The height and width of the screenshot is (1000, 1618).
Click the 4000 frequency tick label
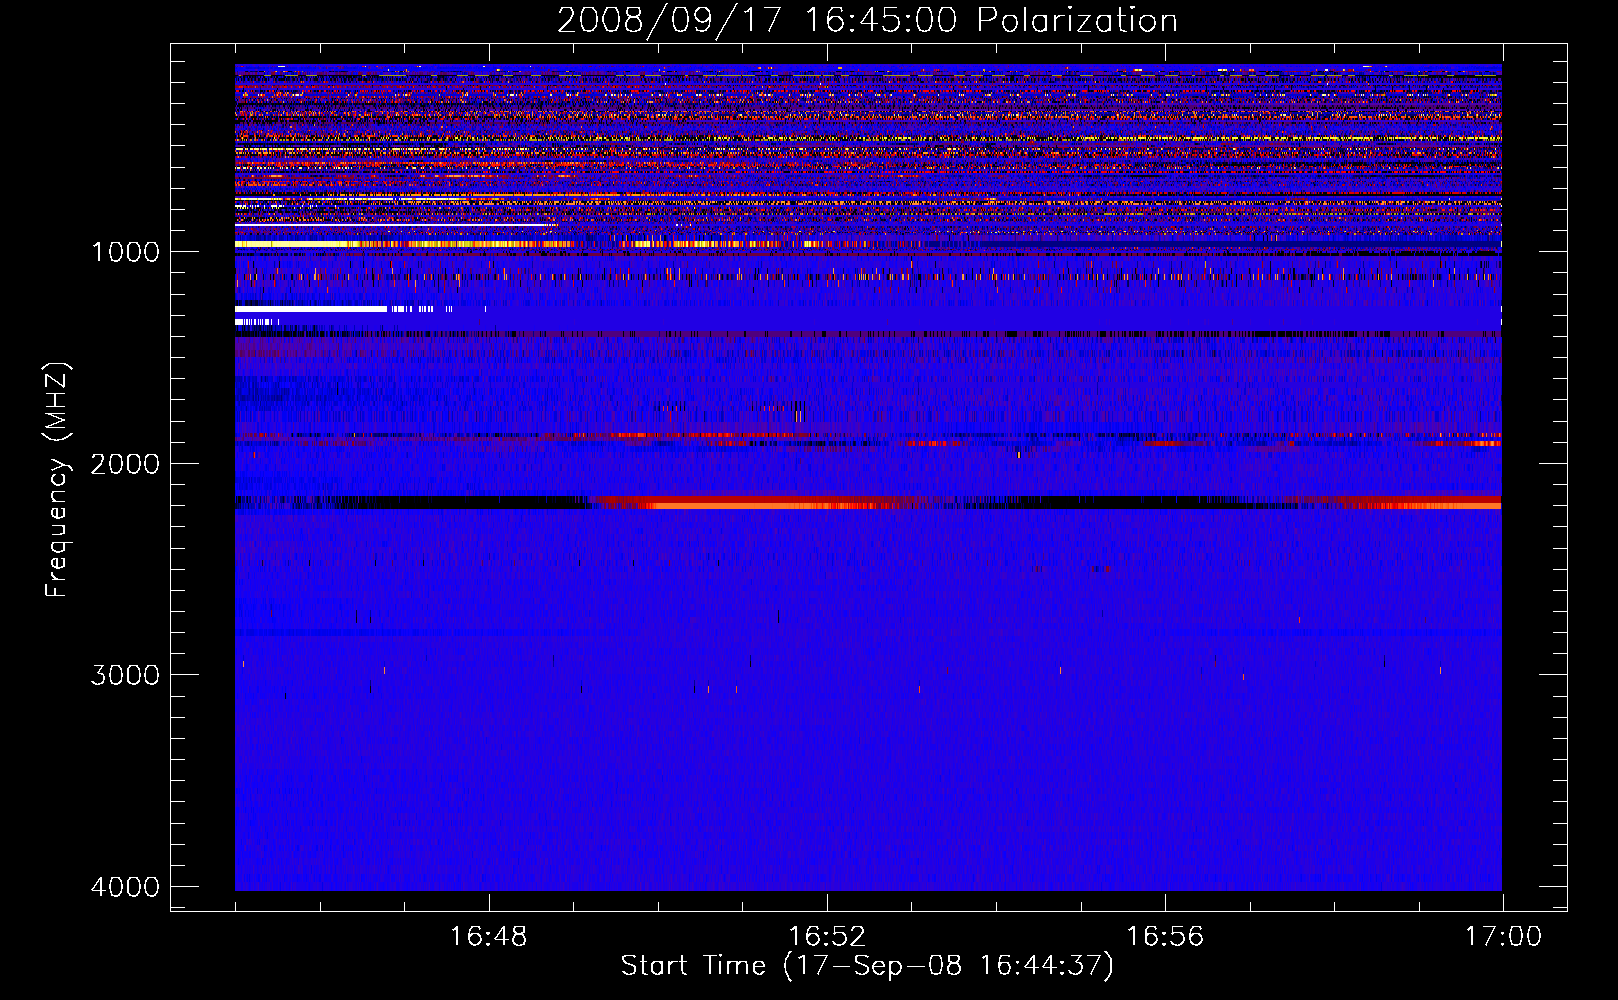pos(126,887)
